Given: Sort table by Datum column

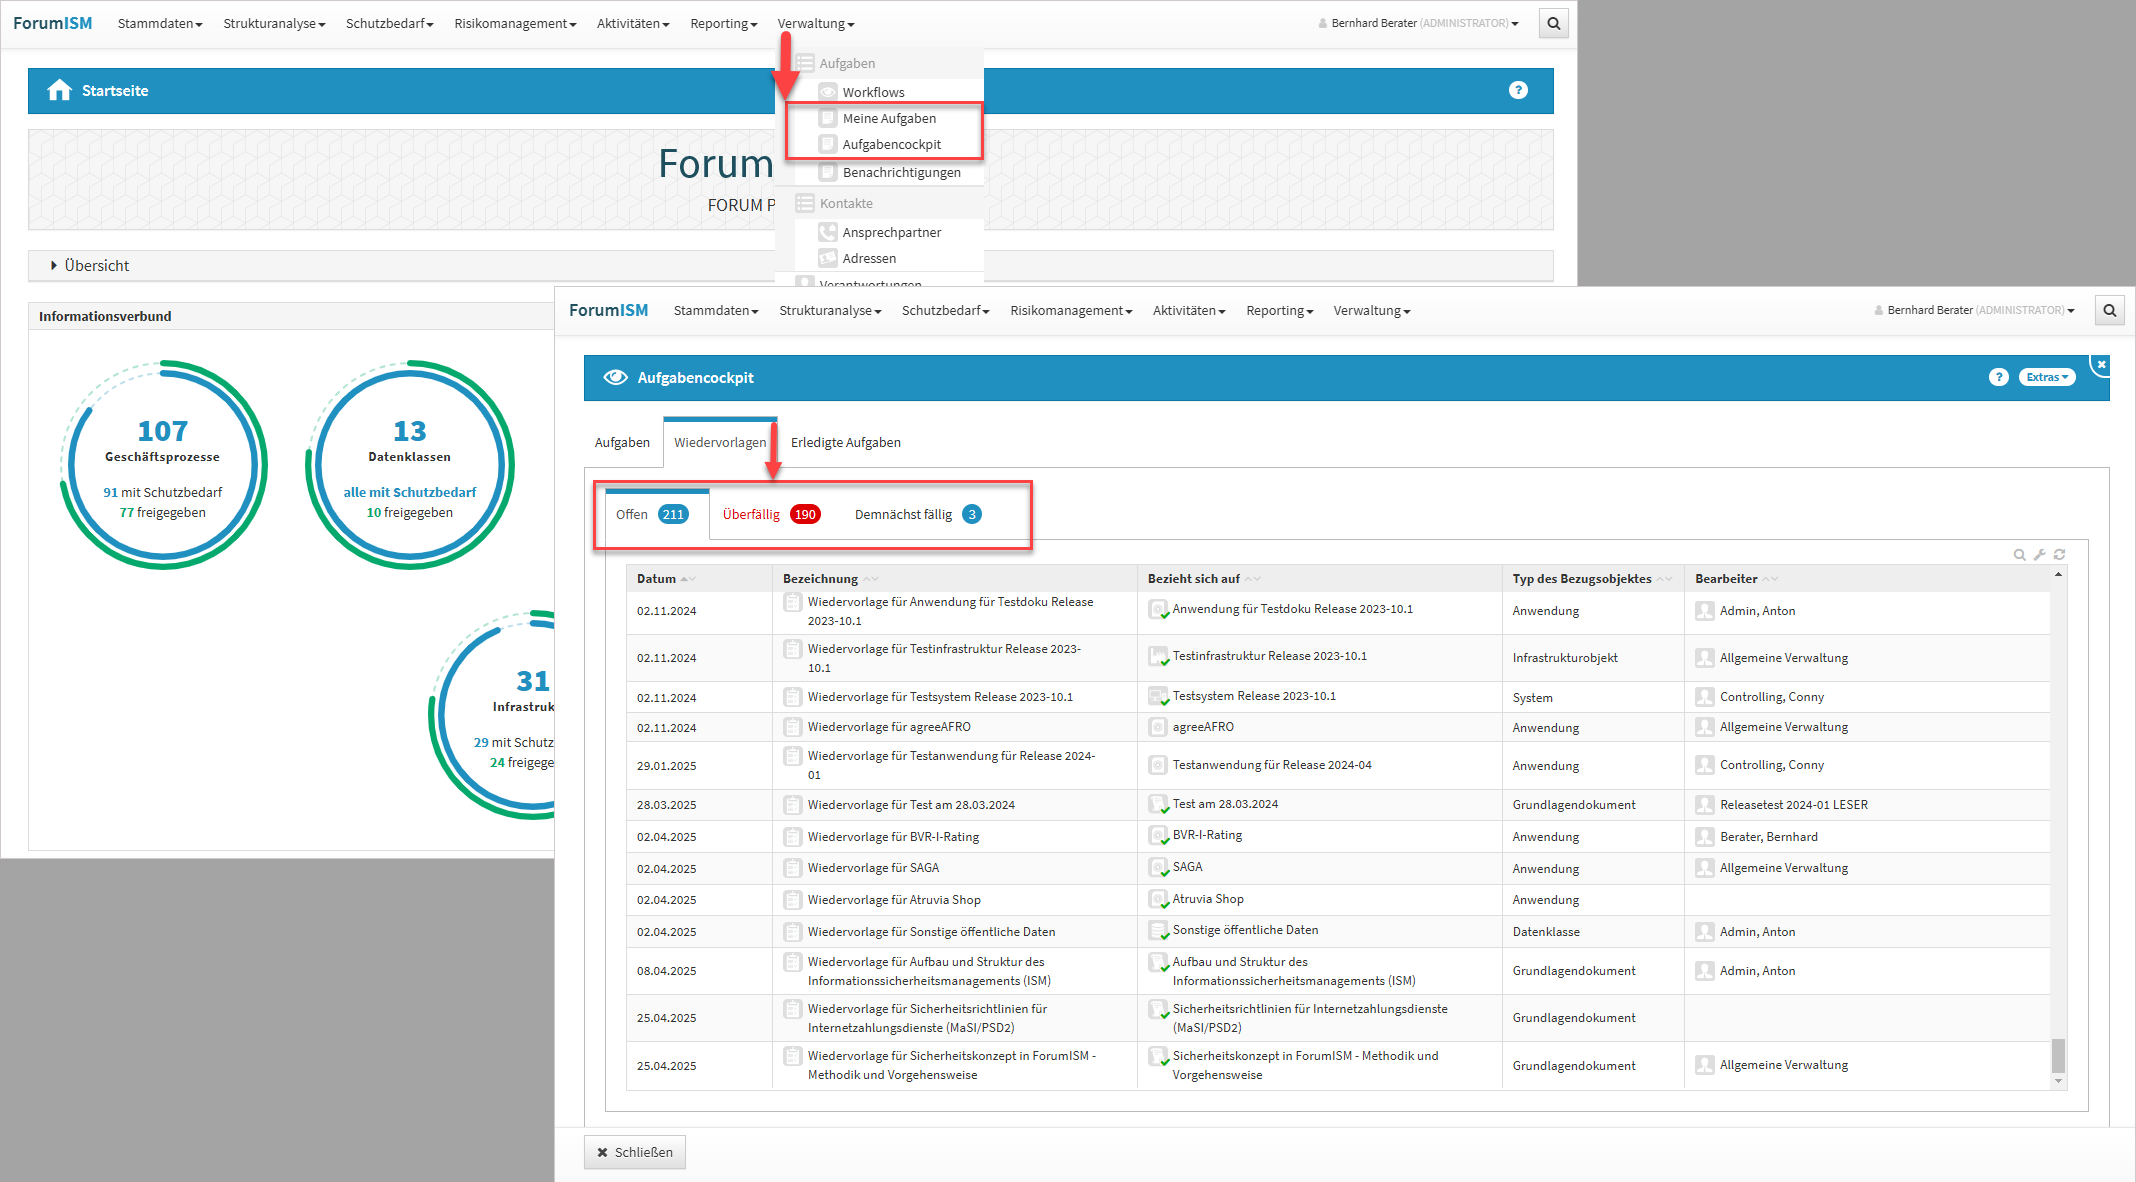Looking at the screenshot, I should tap(657, 579).
